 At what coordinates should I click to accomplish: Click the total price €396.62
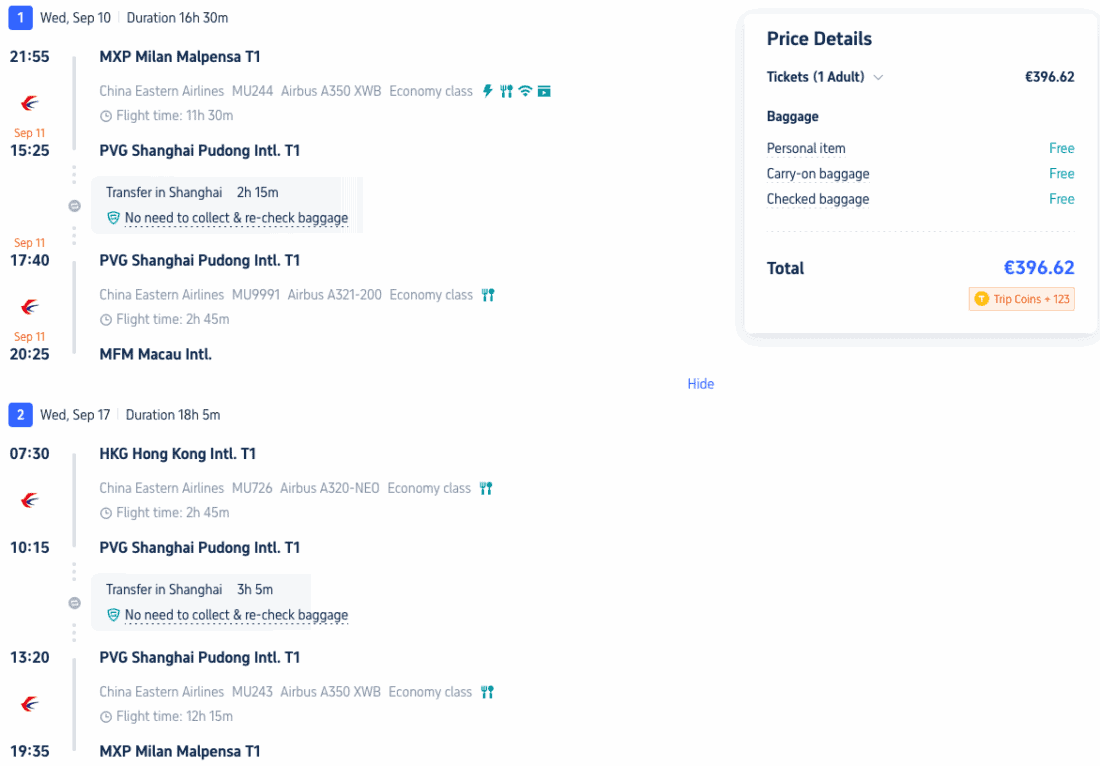coord(1039,268)
